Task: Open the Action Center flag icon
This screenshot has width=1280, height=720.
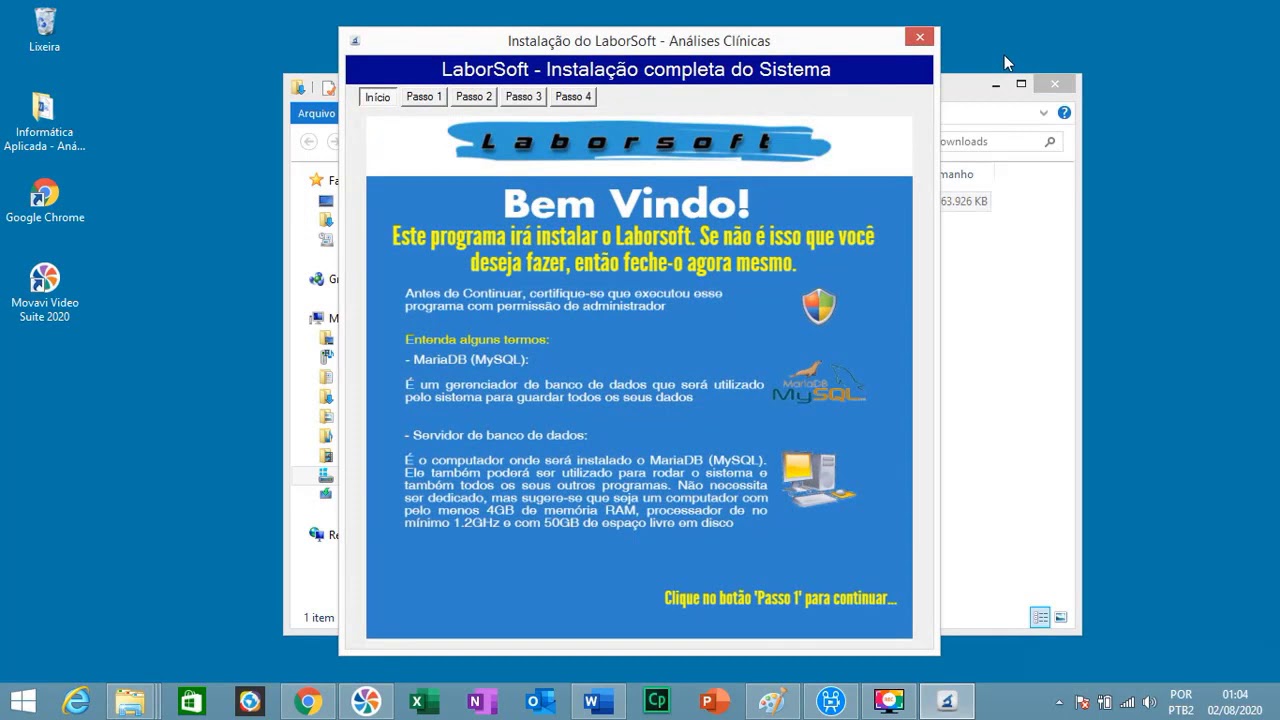Action: pos(1083,702)
